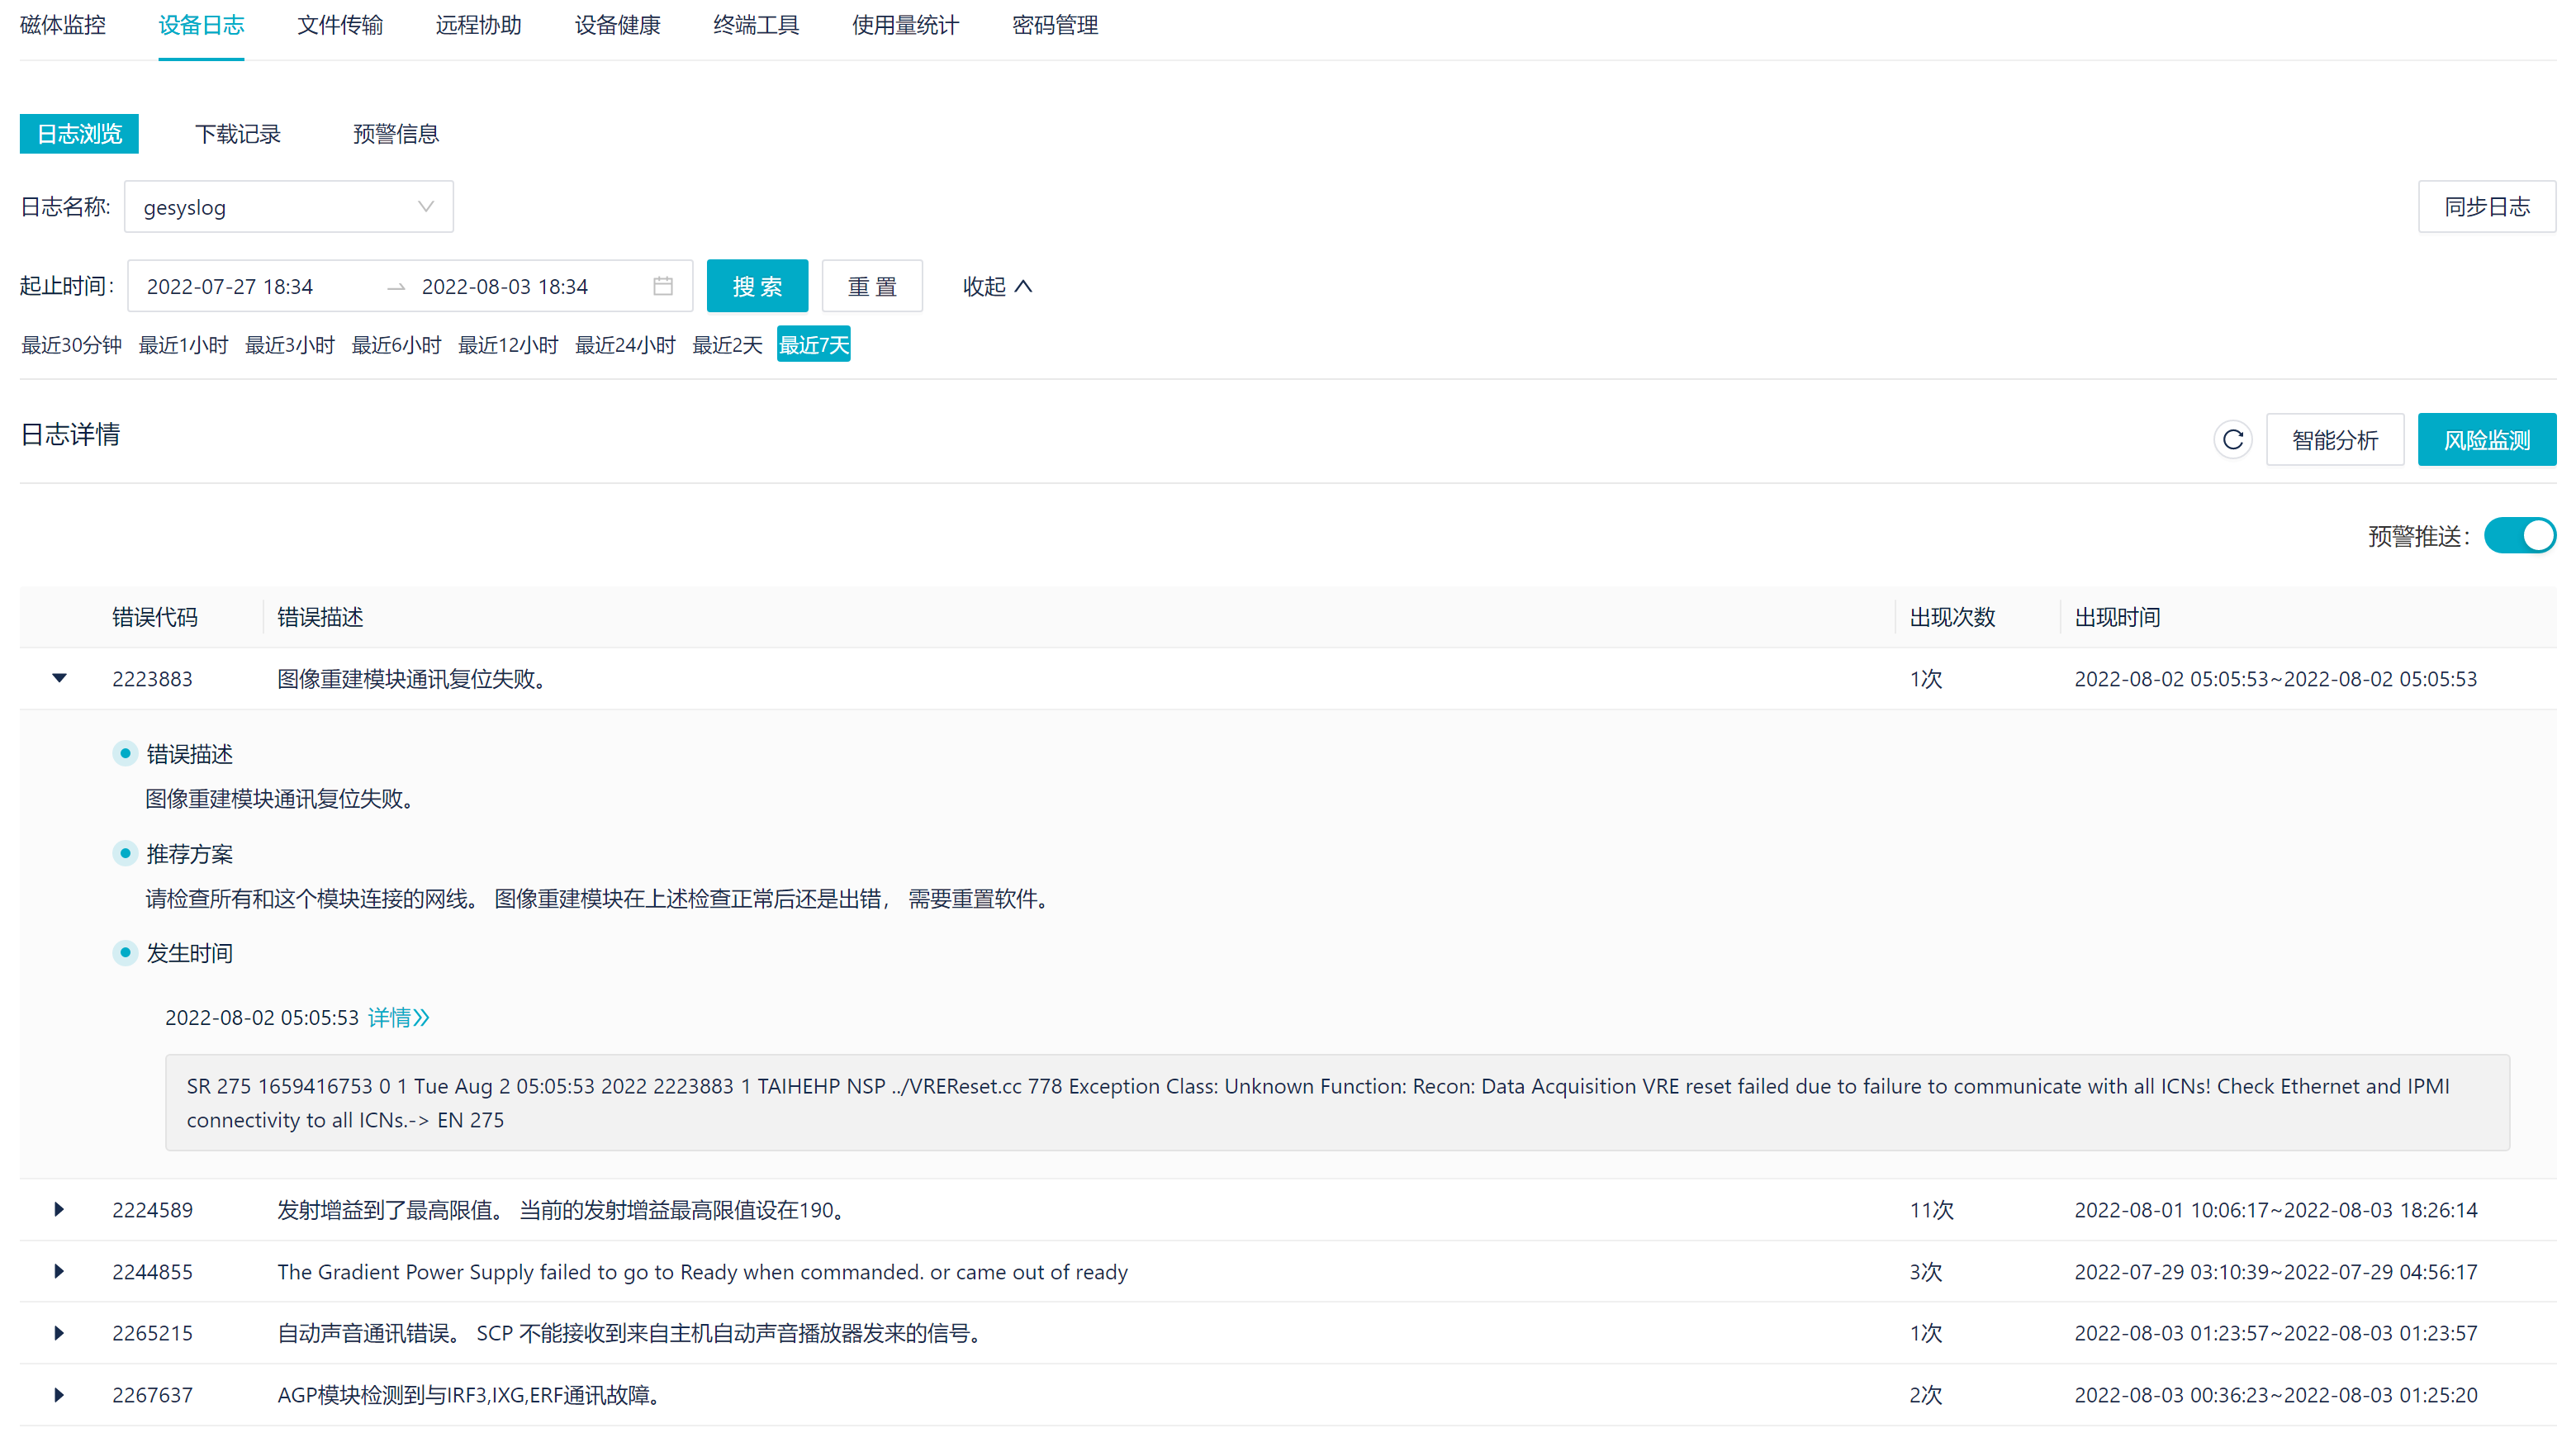
Task: Expand error 2224589 发射增益 row details
Action: click(58, 1209)
